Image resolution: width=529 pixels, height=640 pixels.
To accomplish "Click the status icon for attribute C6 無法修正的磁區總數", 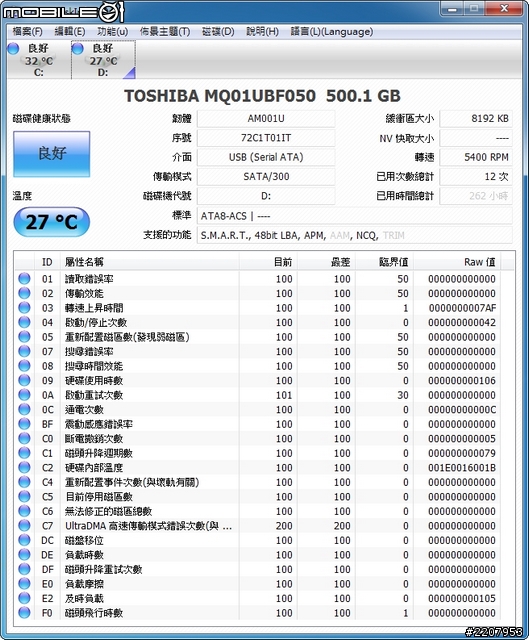I will click(x=24, y=511).
